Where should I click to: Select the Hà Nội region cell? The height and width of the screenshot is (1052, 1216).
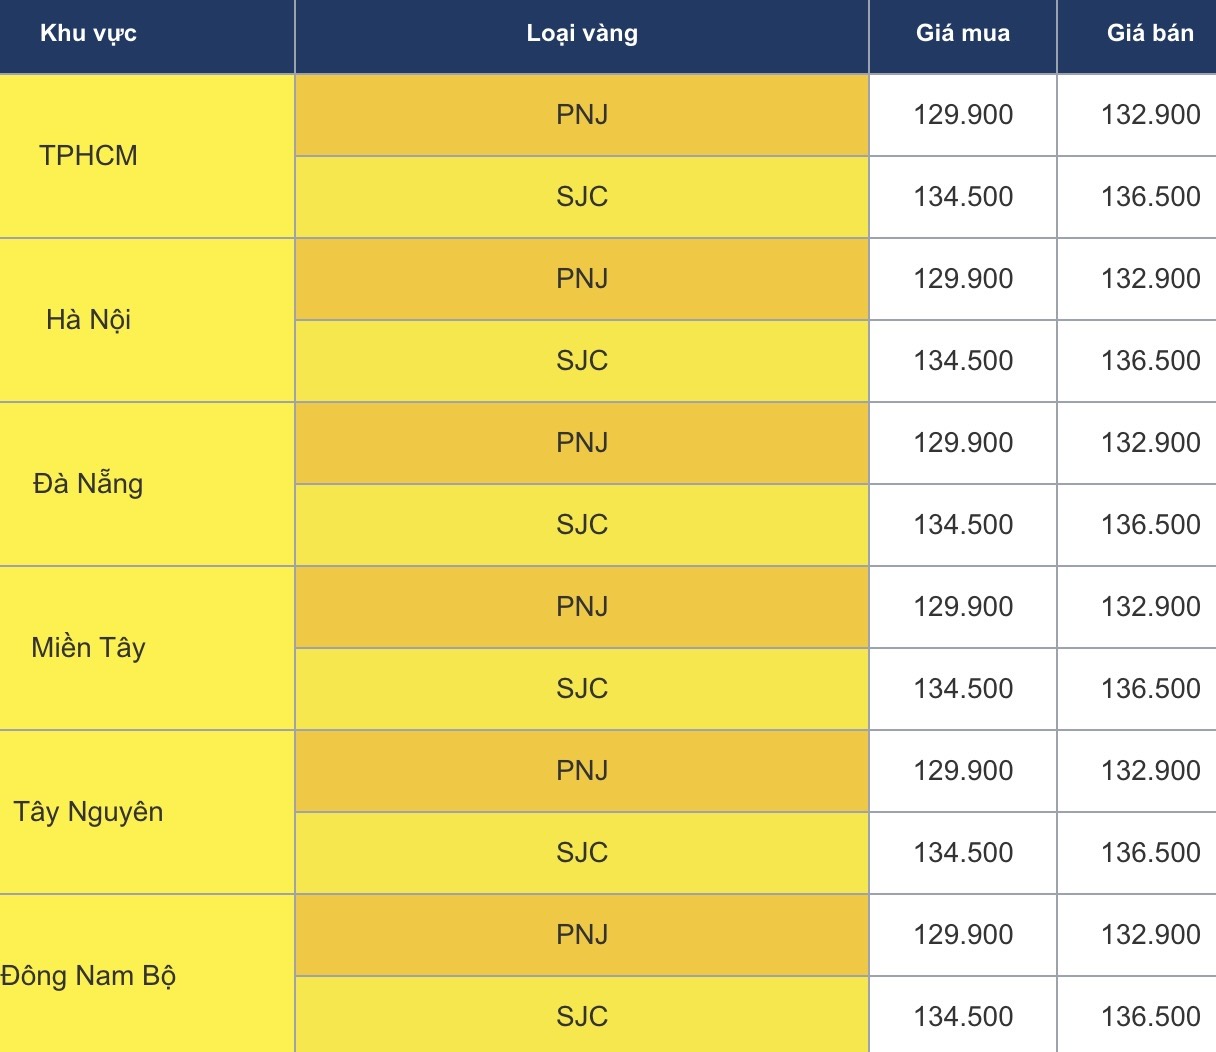pyautogui.click(x=88, y=320)
